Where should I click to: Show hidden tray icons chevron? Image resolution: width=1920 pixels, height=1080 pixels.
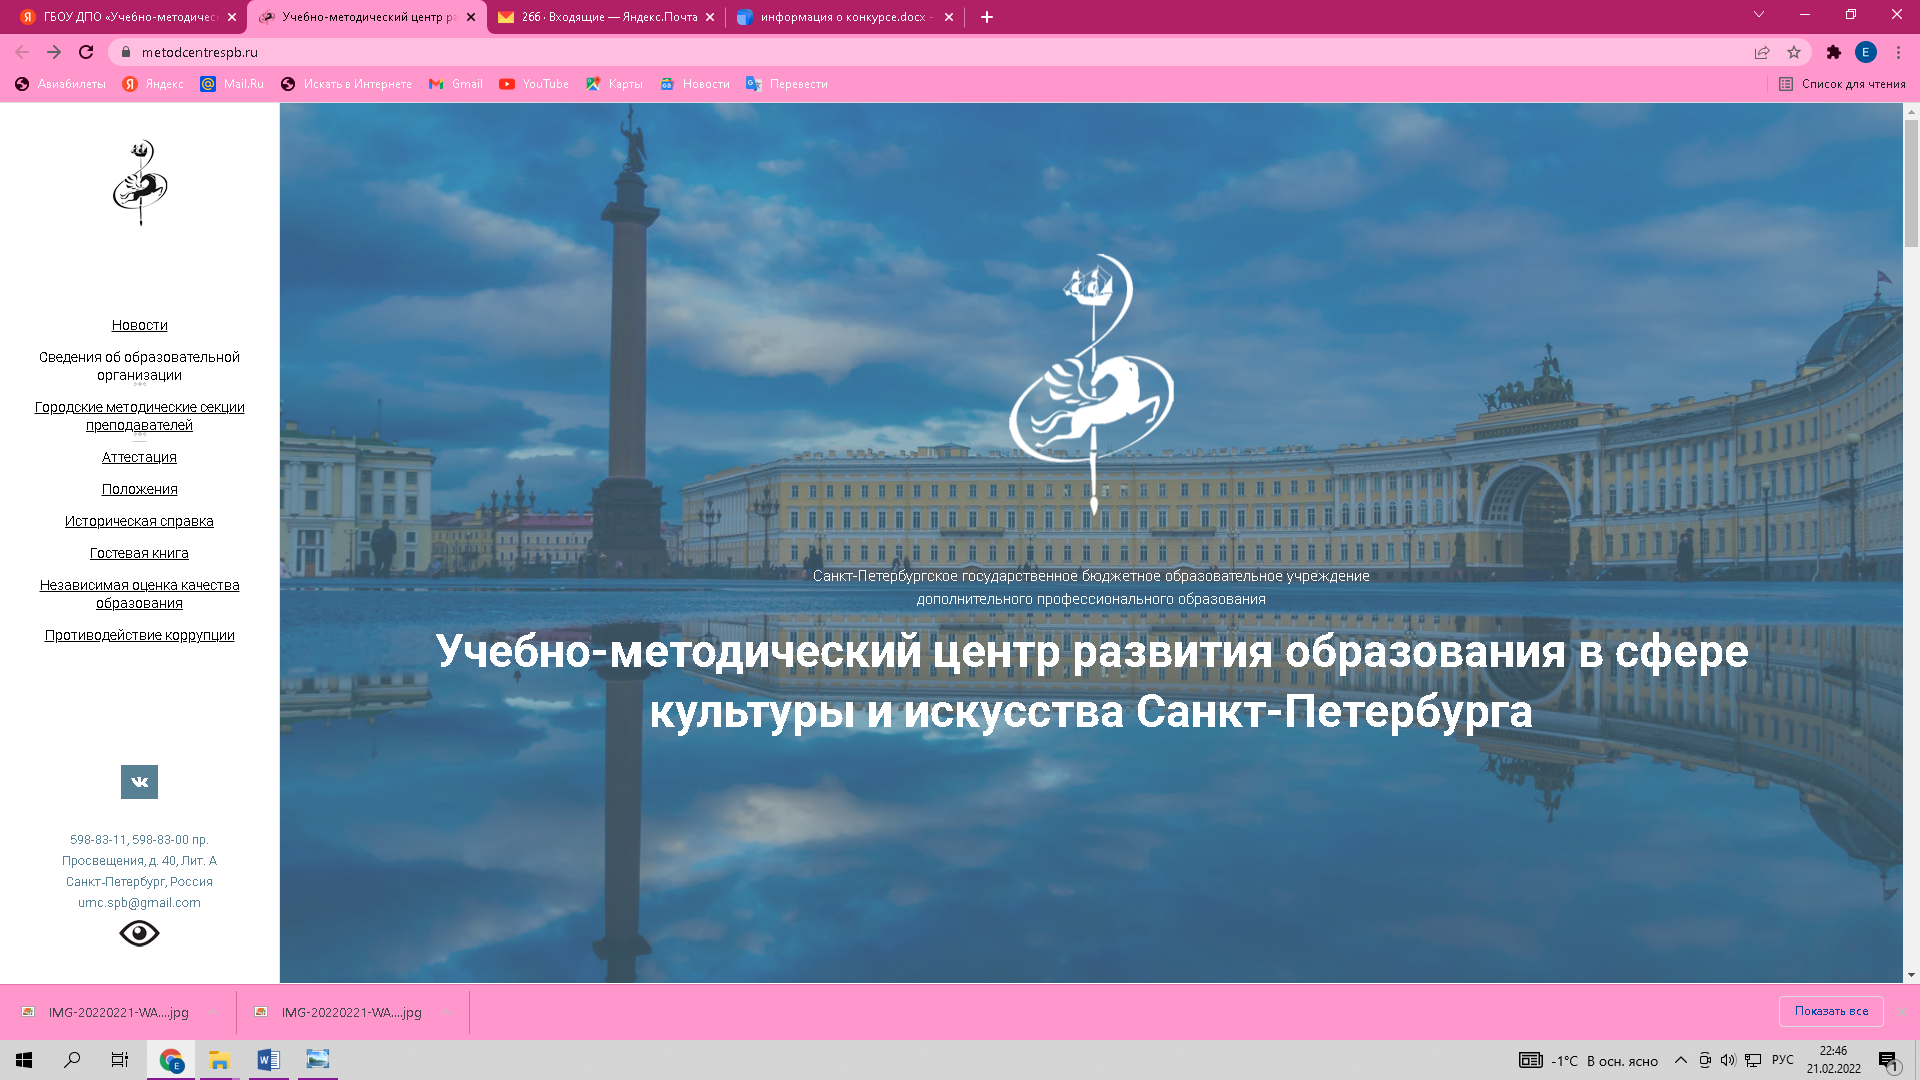point(1680,1060)
